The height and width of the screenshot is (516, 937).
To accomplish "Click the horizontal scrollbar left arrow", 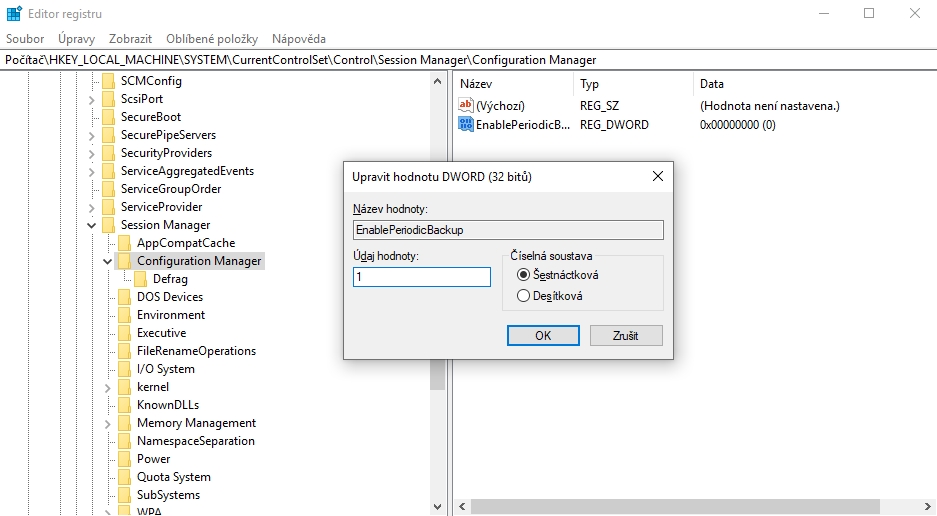I will (462, 506).
